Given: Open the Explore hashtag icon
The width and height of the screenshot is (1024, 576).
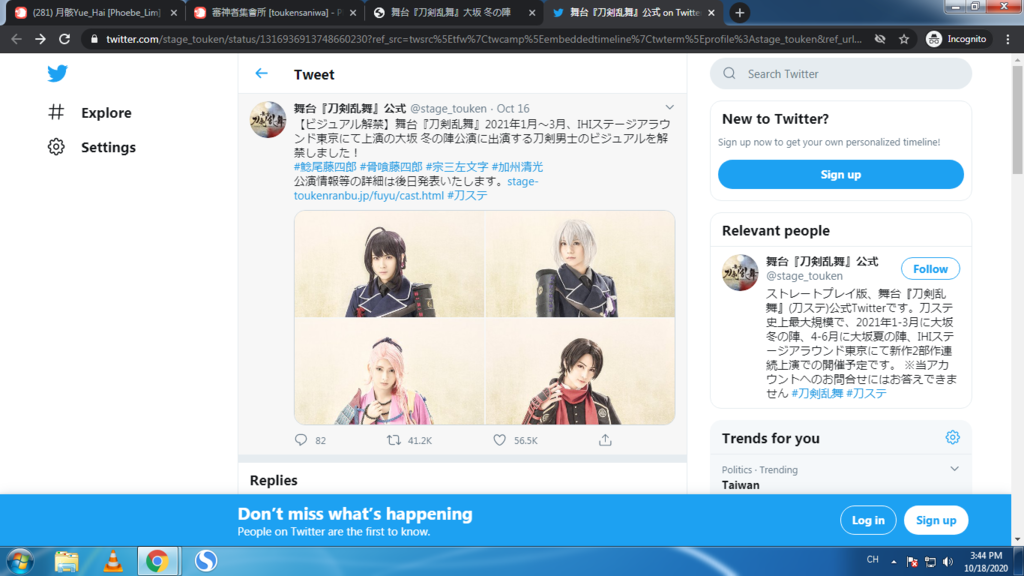Looking at the screenshot, I should [56, 112].
